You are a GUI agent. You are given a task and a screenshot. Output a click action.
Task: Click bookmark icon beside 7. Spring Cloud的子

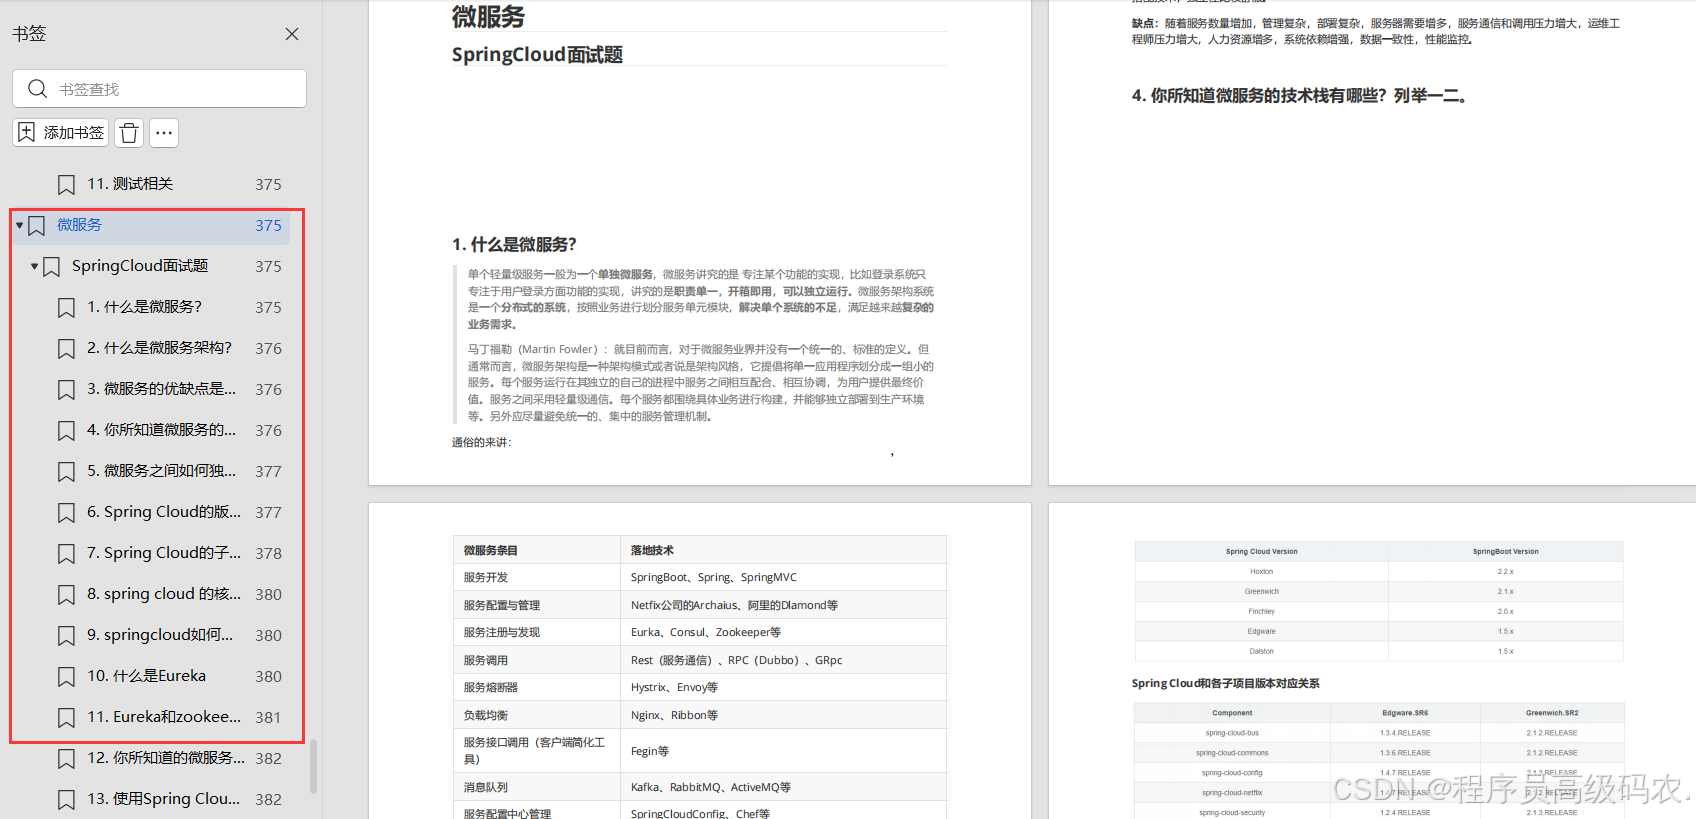point(66,554)
